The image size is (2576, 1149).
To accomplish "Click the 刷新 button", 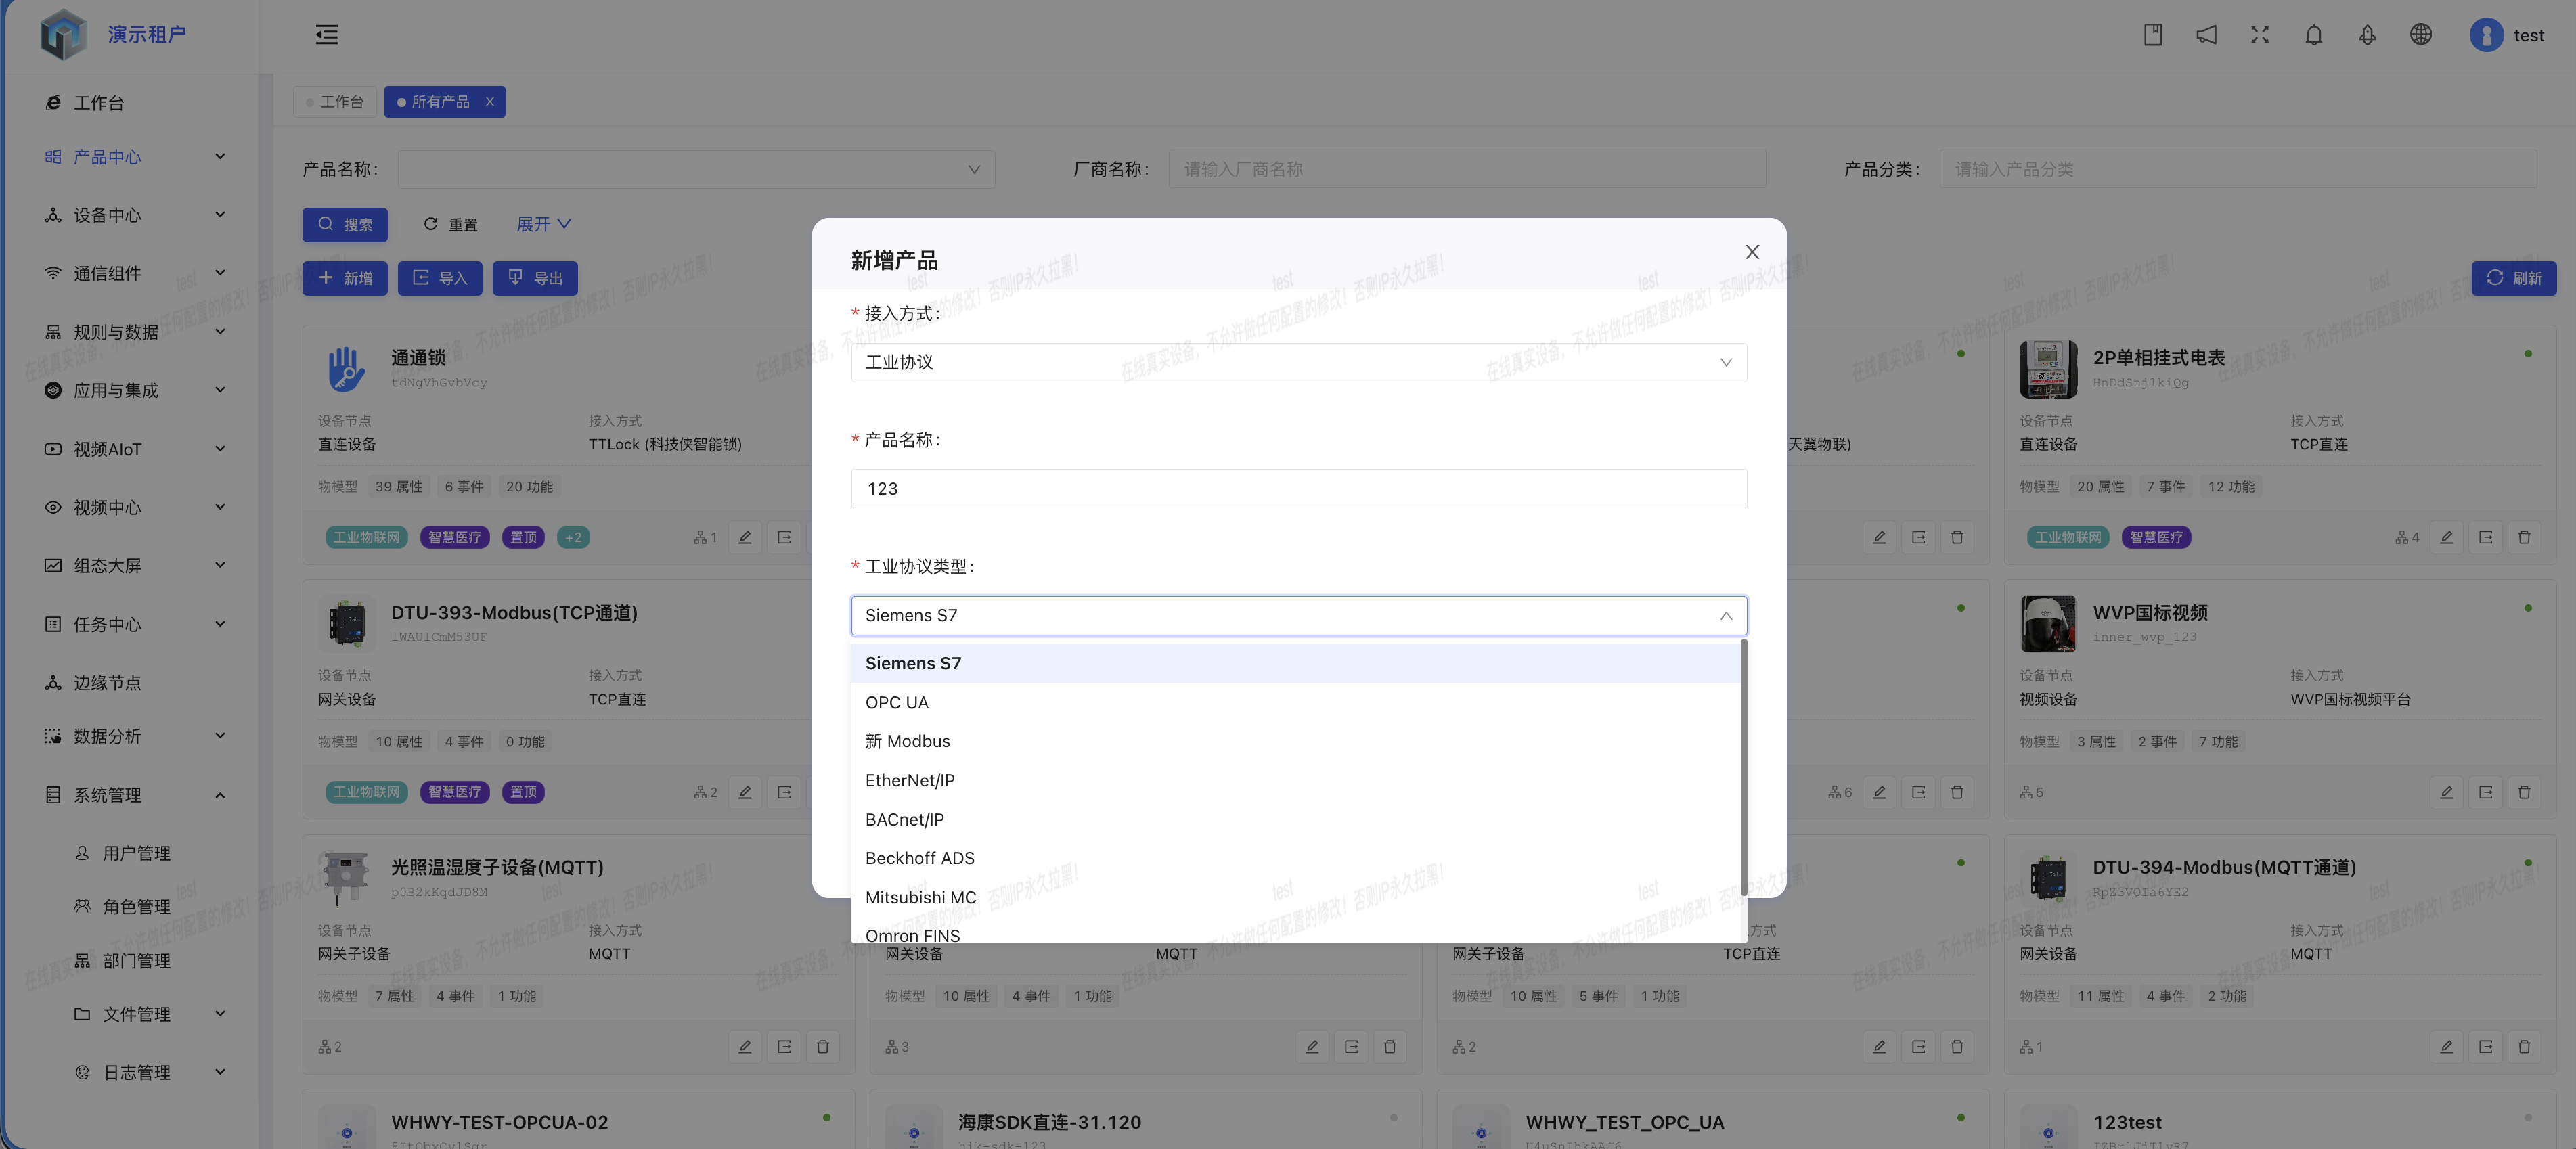I will coord(2513,278).
